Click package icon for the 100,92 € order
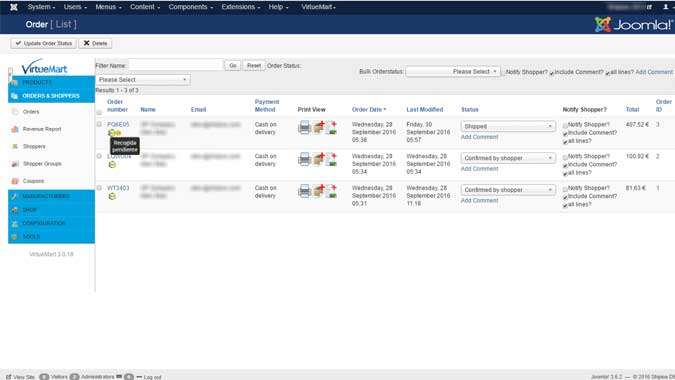 pyautogui.click(x=319, y=159)
